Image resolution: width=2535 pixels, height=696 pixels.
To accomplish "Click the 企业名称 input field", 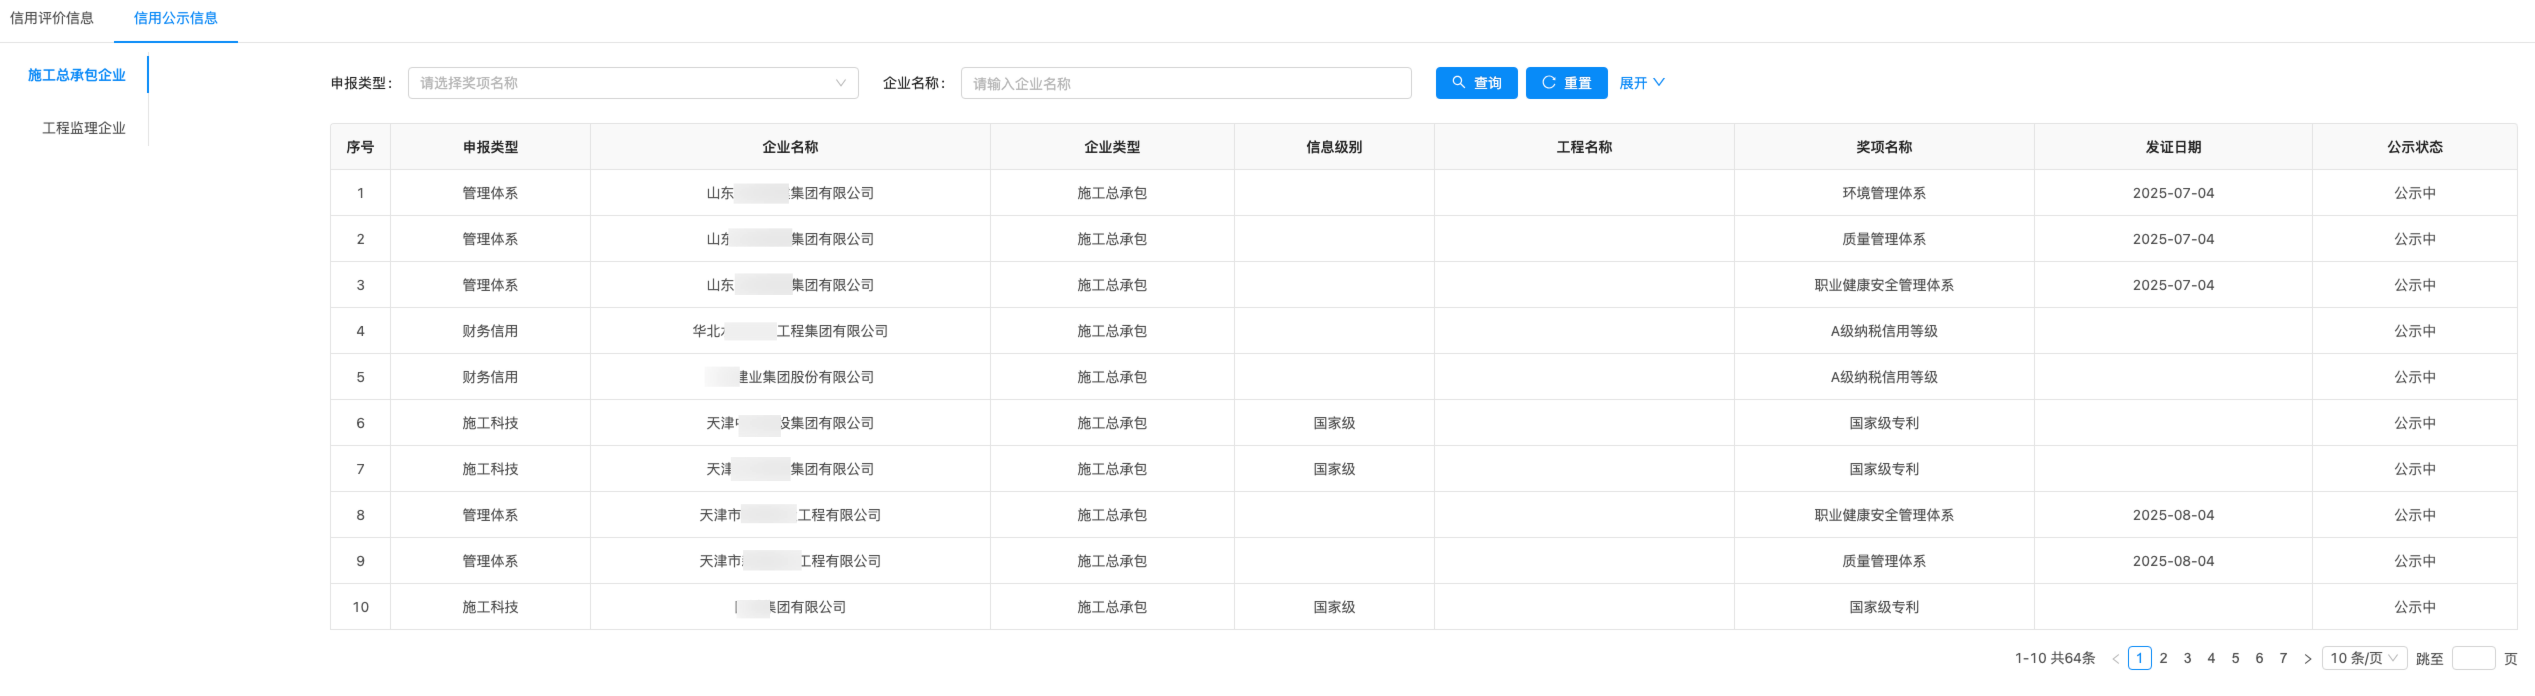I will click(x=1185, y=83).
